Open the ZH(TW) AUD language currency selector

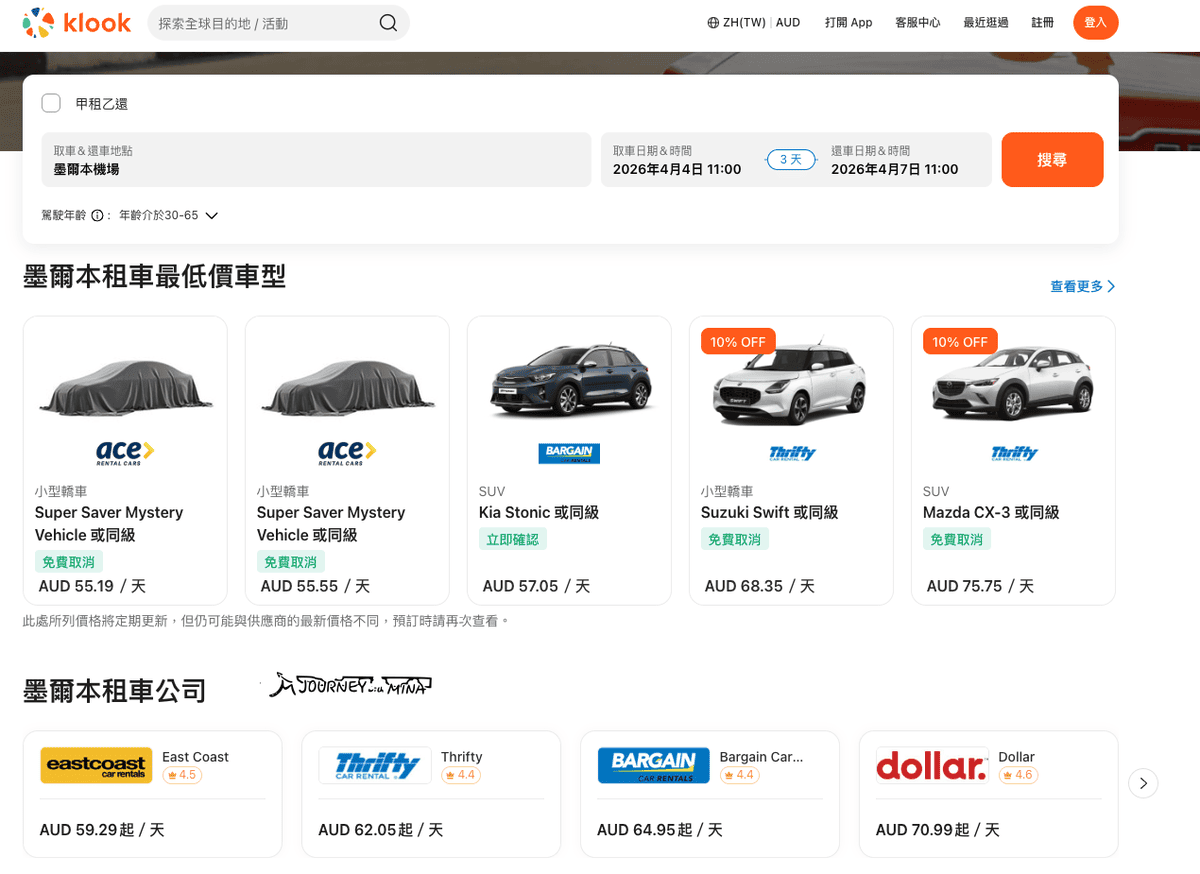coord(754,23)
